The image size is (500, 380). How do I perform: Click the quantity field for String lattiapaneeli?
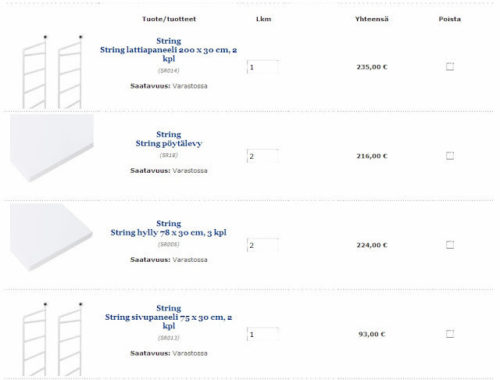point(263,67)
